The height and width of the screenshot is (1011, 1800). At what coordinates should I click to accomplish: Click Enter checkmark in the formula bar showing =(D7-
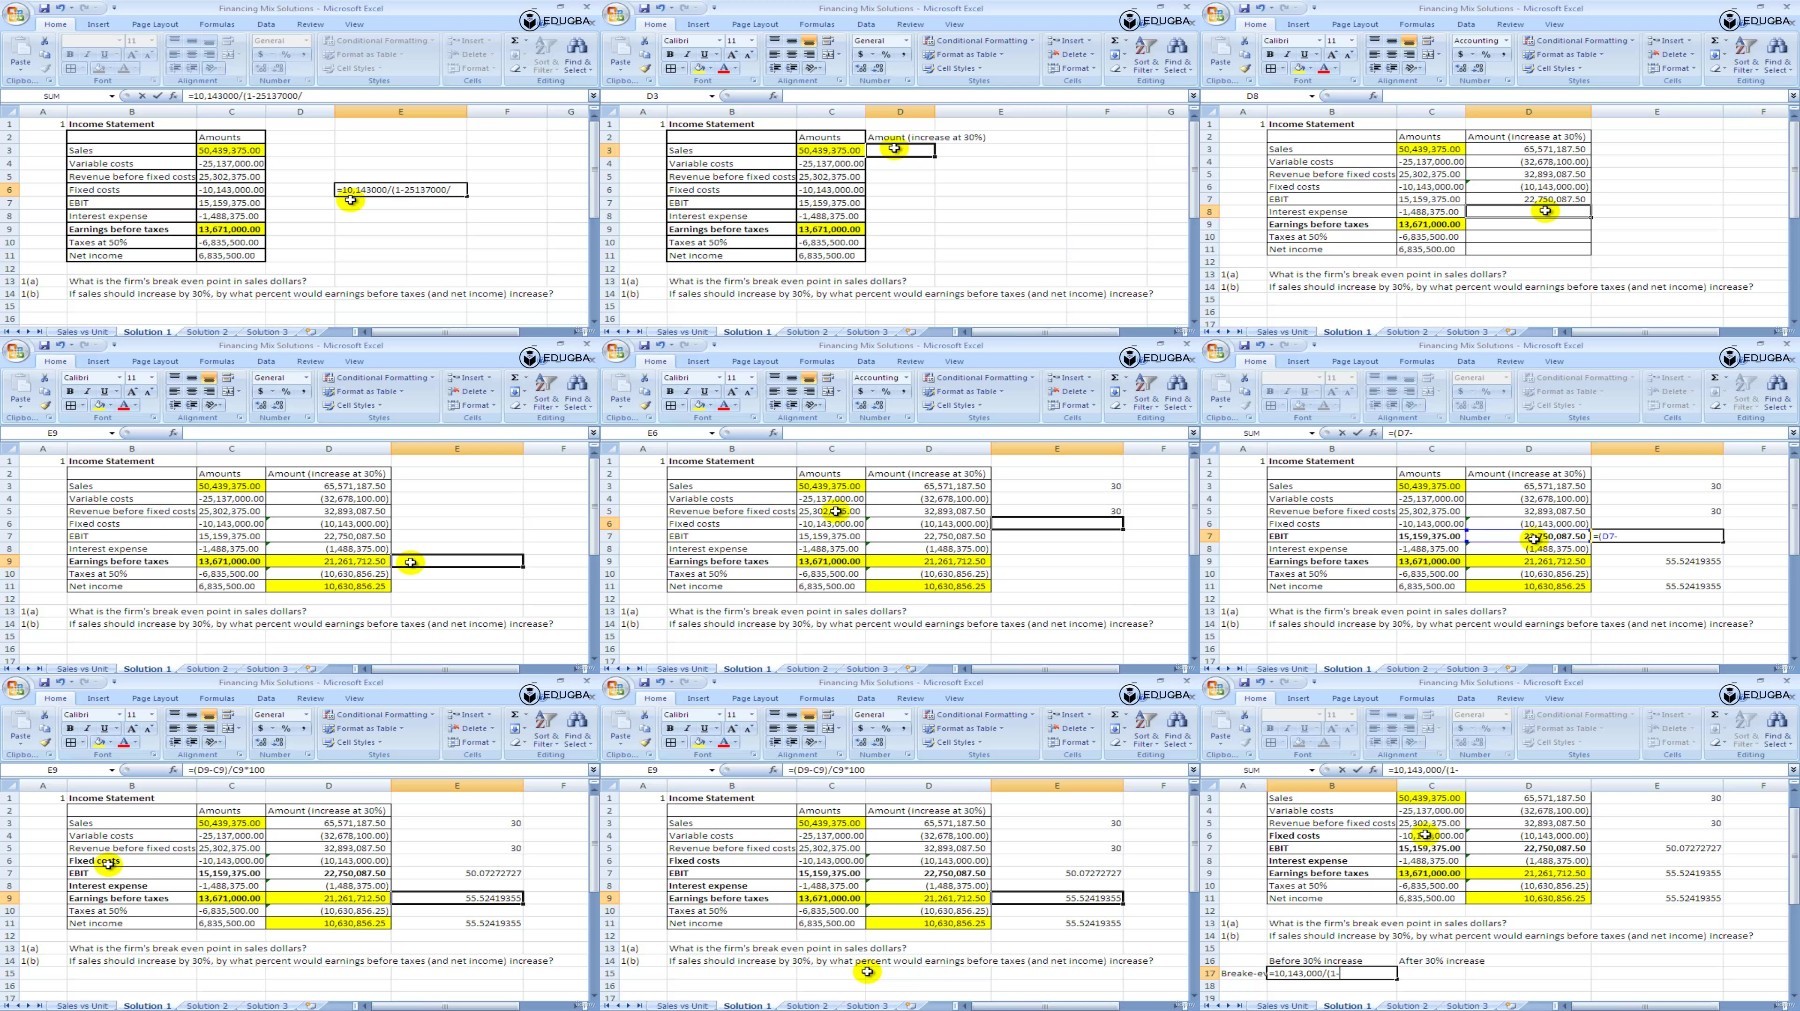(1357, 433)
